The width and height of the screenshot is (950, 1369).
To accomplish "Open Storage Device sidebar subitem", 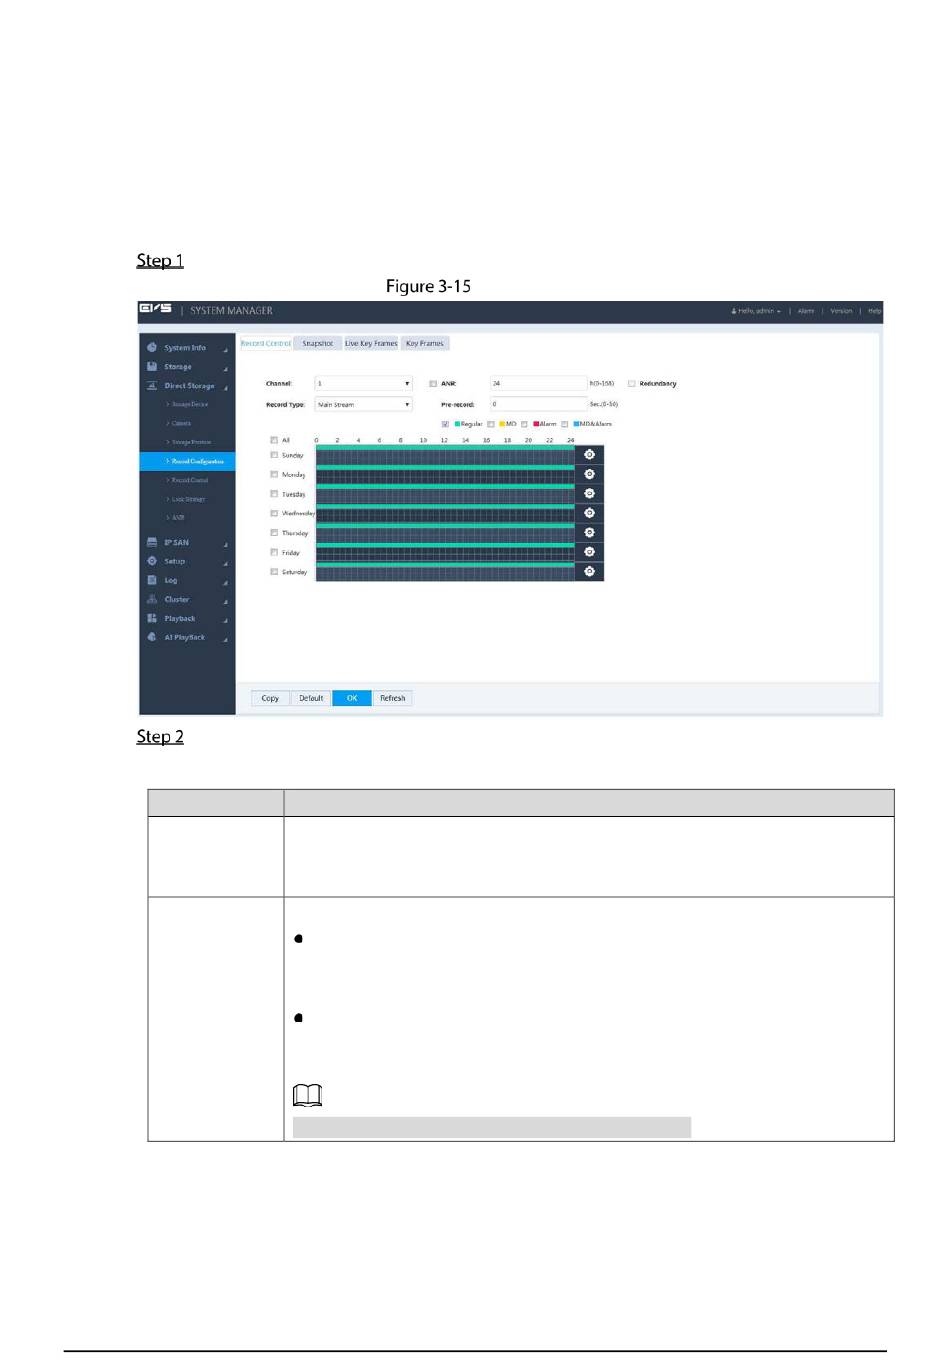I will click(190, 404).
